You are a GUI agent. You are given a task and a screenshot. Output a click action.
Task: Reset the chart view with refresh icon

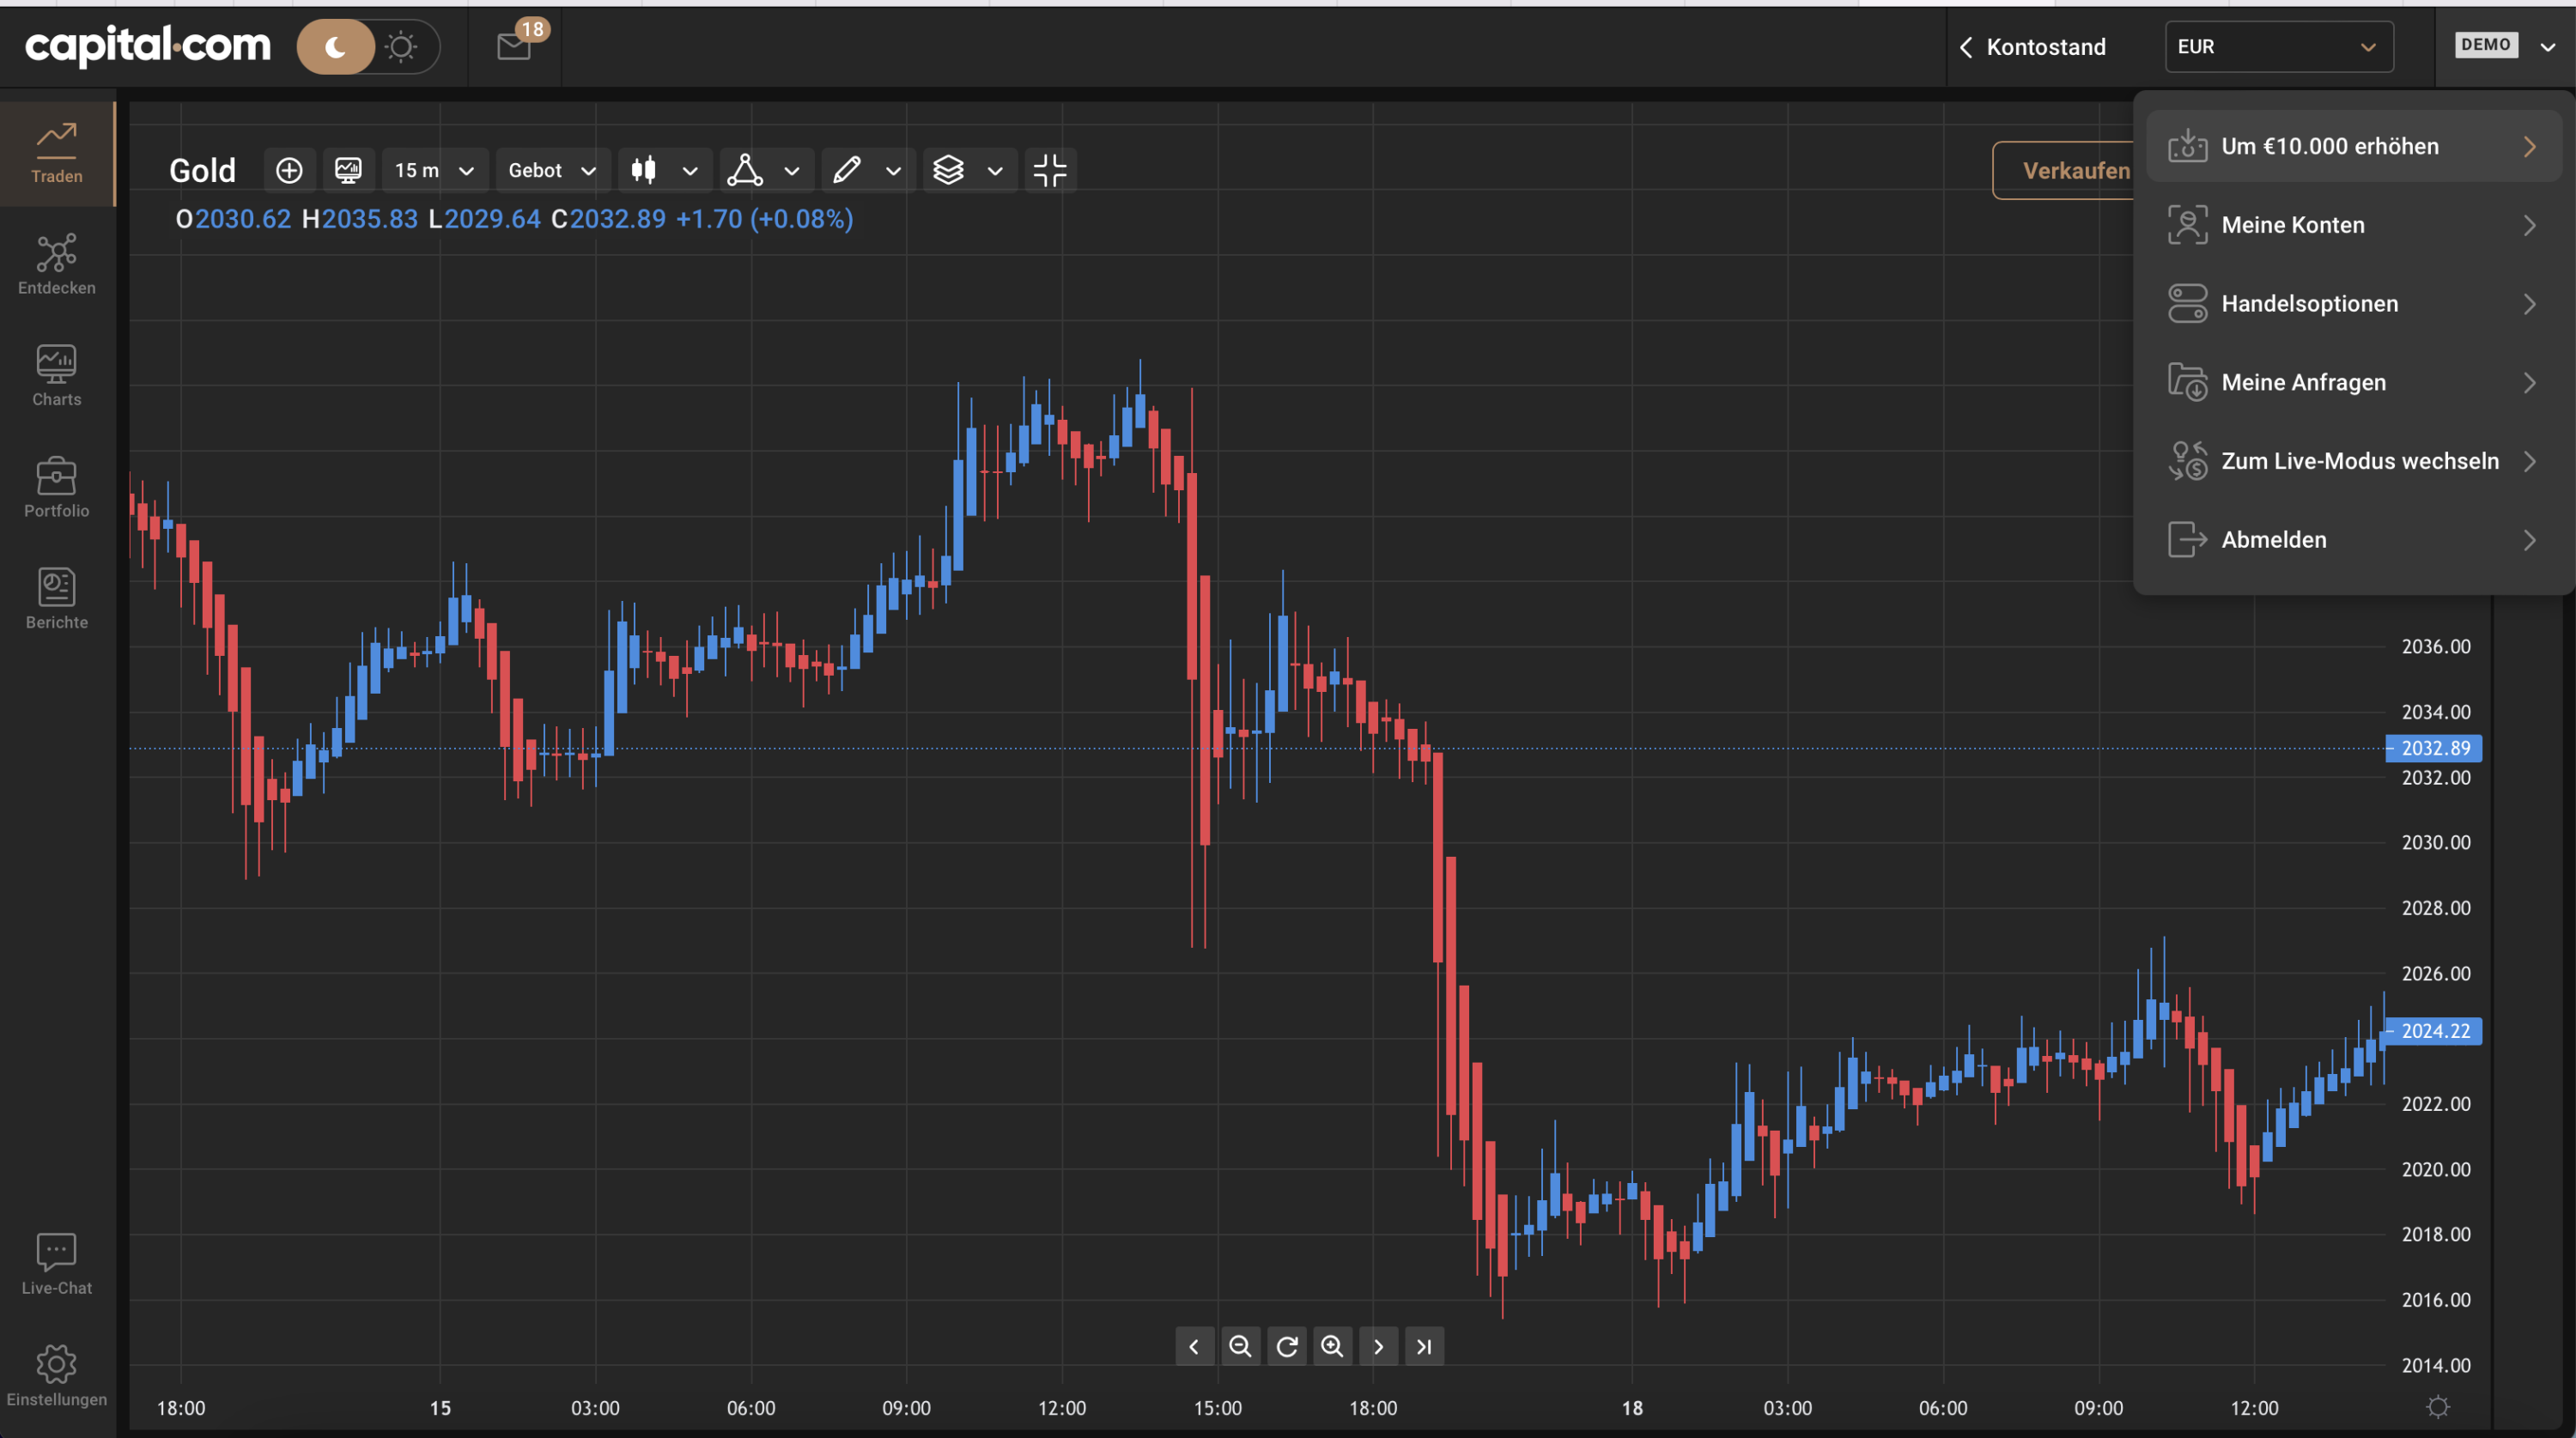pos(1287,1346)
